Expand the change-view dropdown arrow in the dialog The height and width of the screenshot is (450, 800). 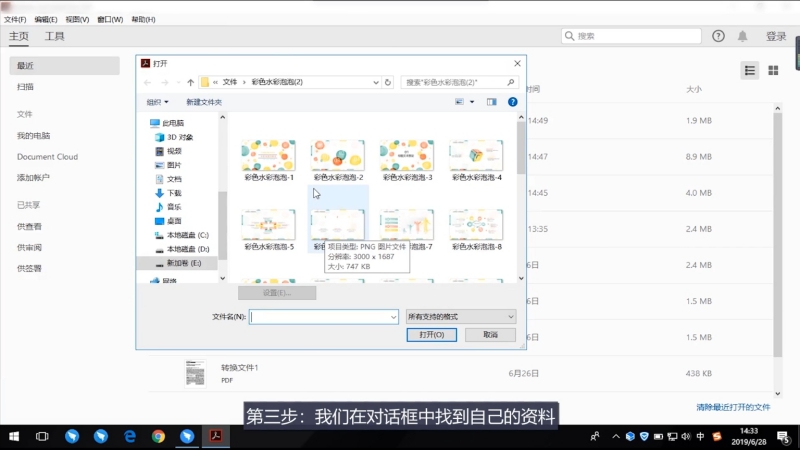point(472,102)
